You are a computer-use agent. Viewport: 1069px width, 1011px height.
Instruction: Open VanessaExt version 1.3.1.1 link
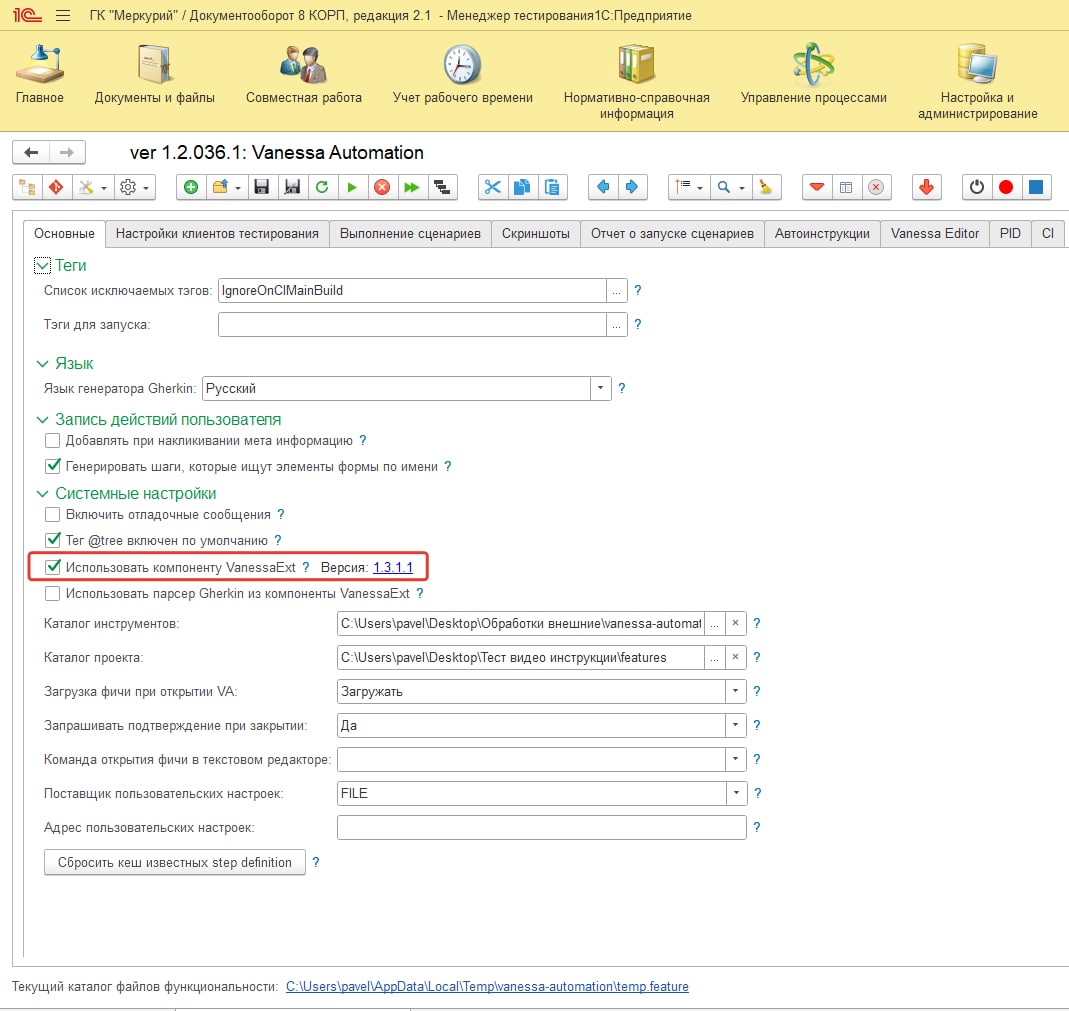[x=393, y=567]
